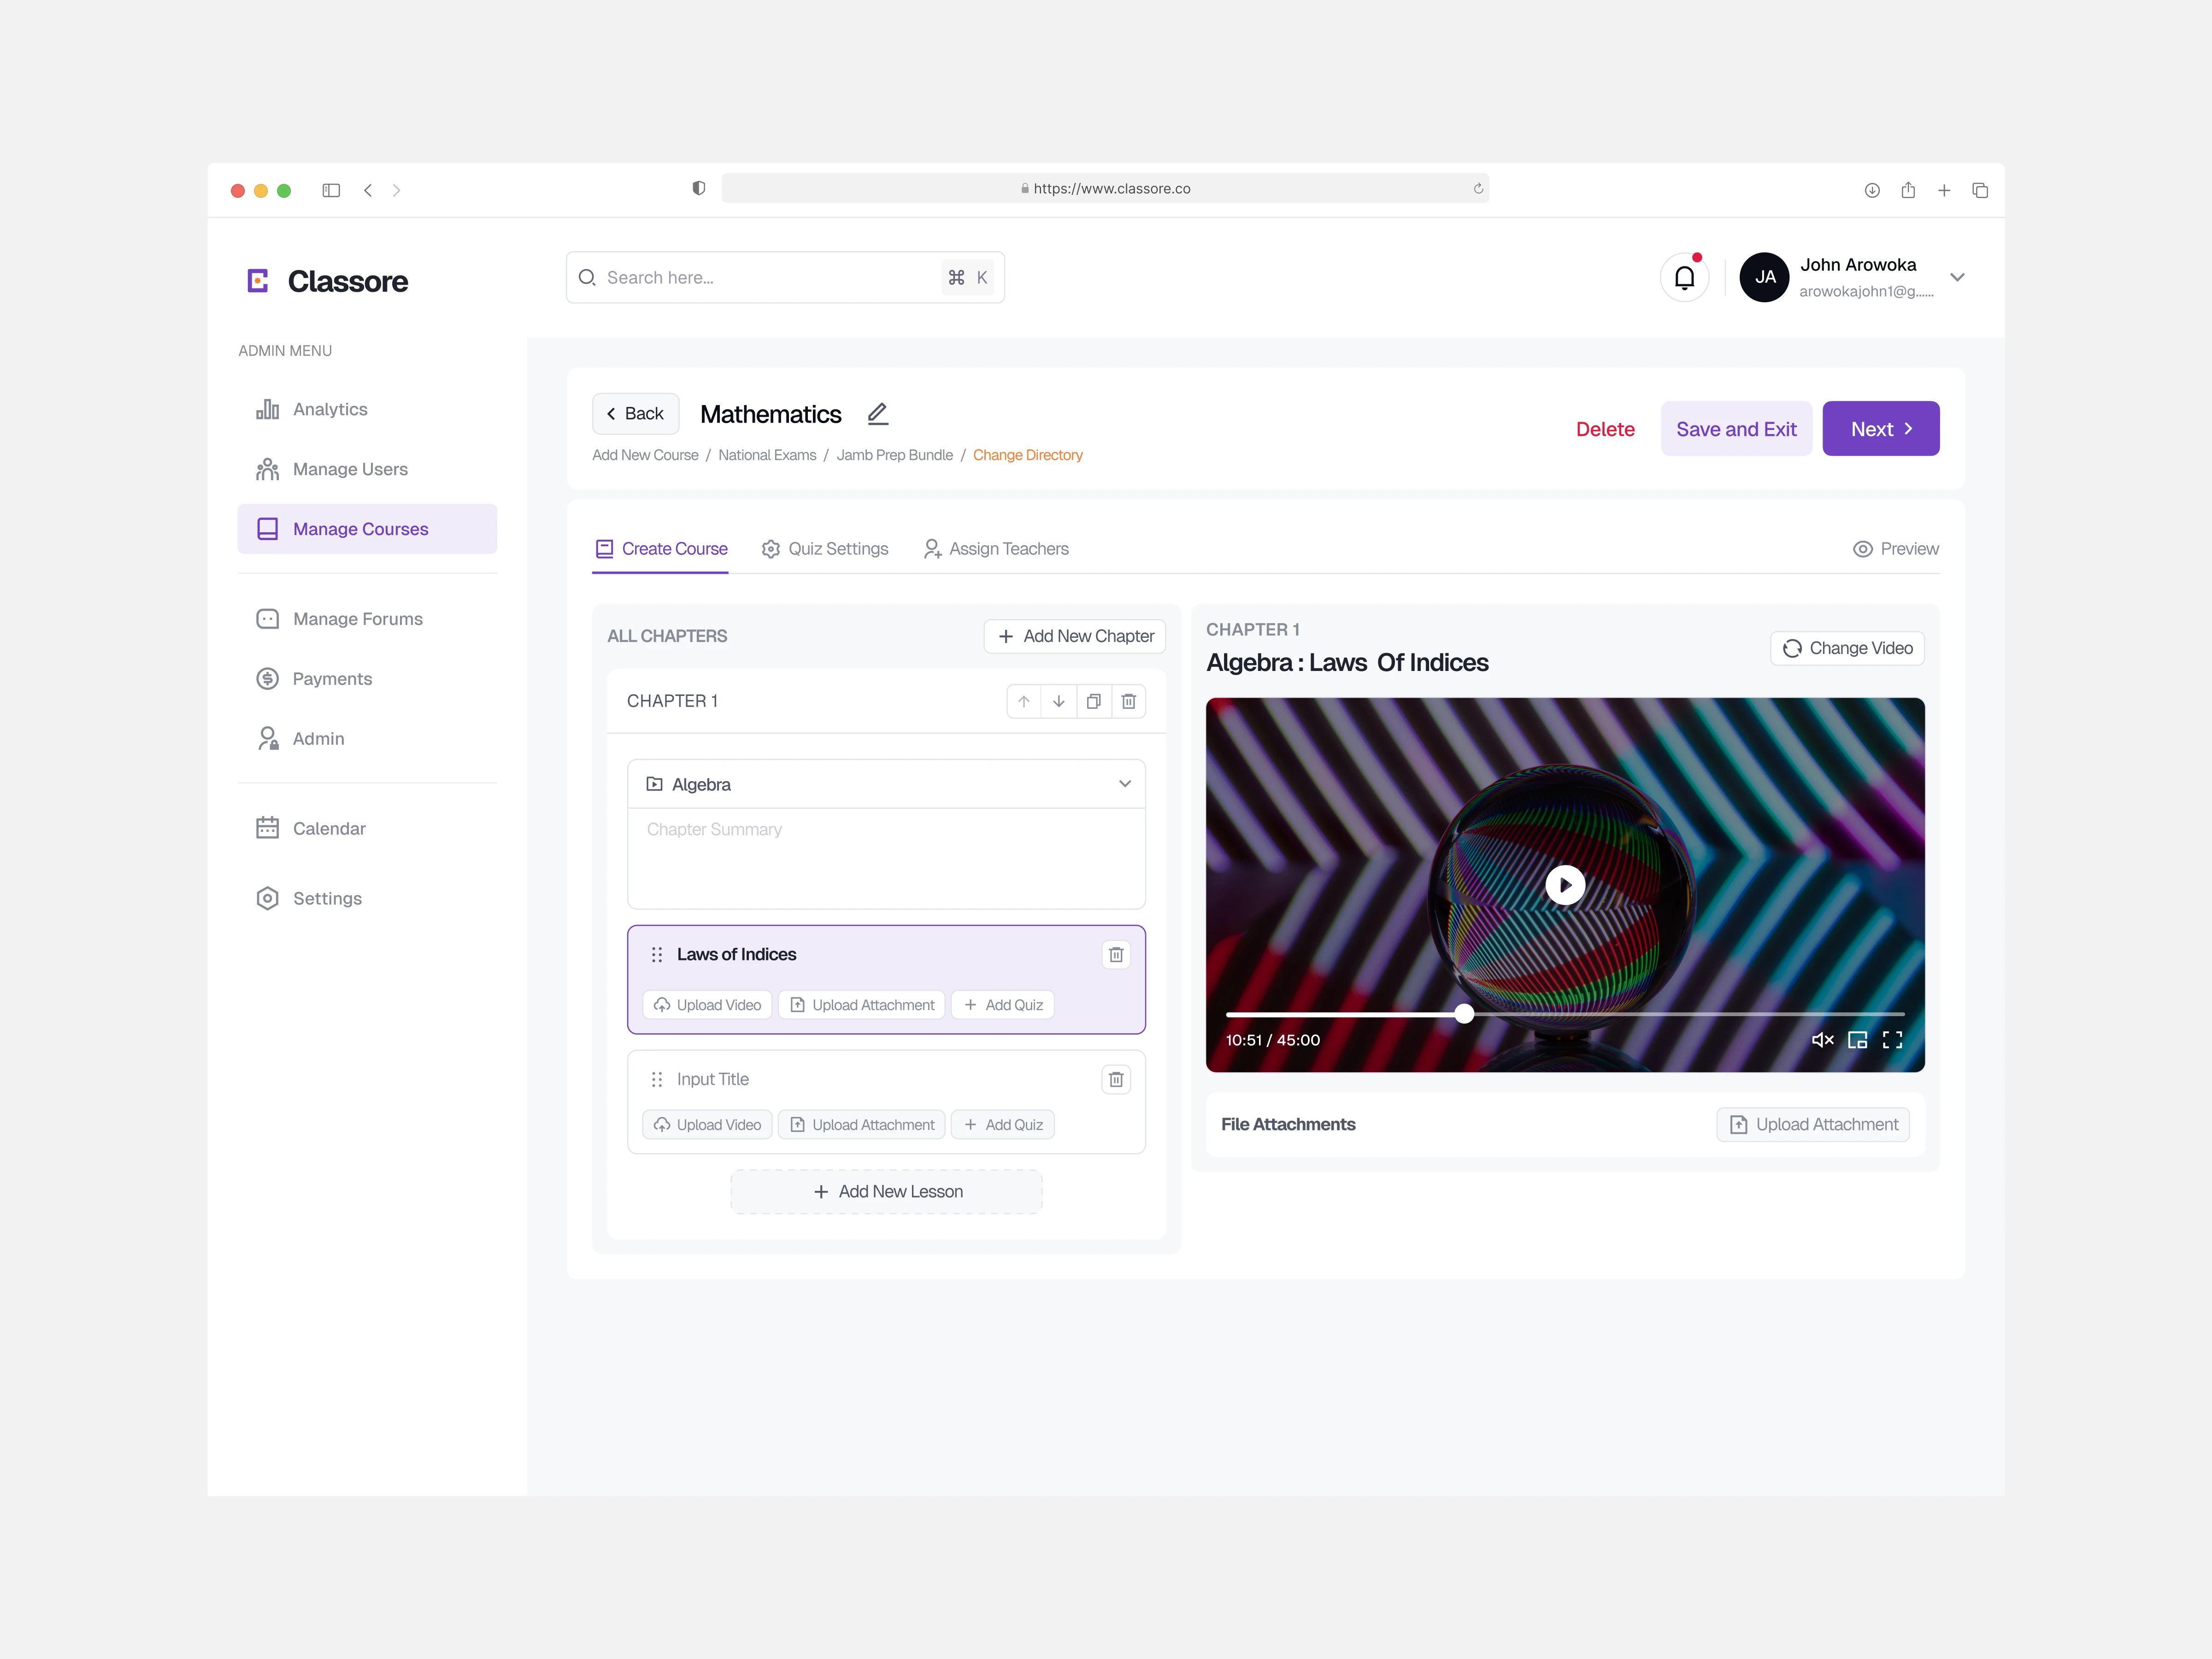Move Chapter 1 down with arrow icon
The image size is (2212, 1659).
[x=1058, y=701]
